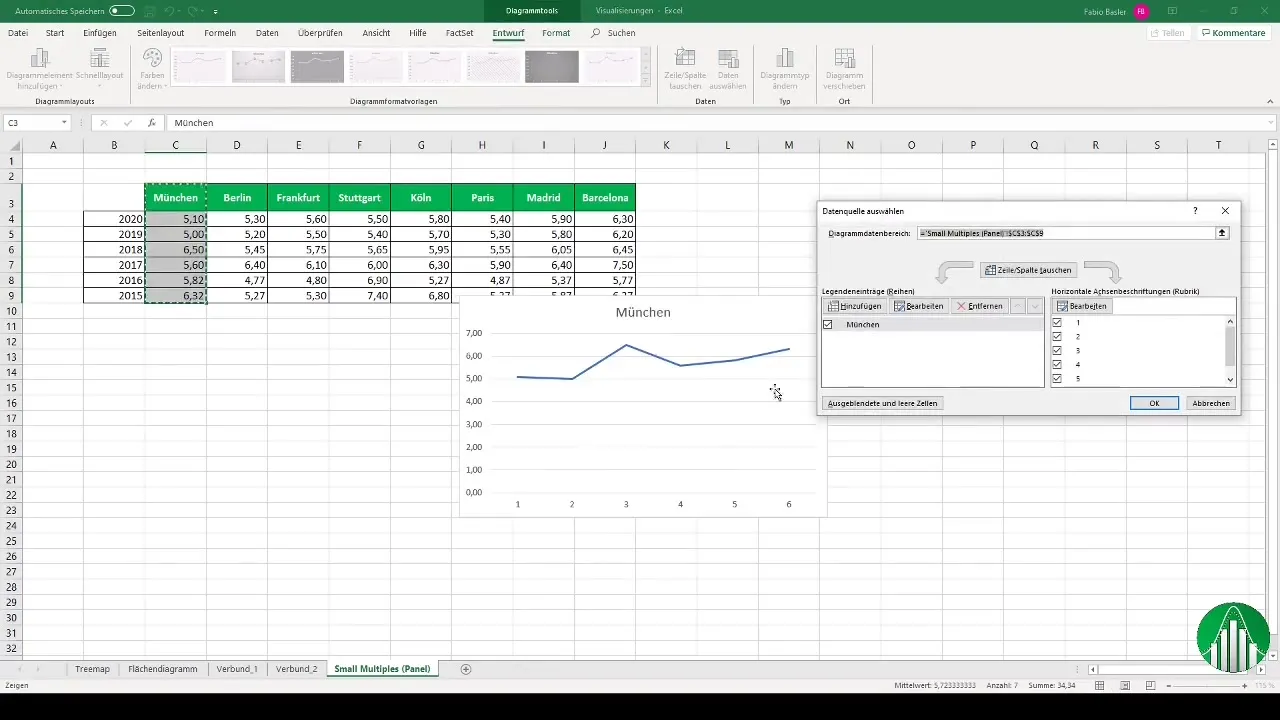The image size is (1280, 720).
Task: Click Ausgeblendete und leere Zellen button
Action: (x=883, y=403)
